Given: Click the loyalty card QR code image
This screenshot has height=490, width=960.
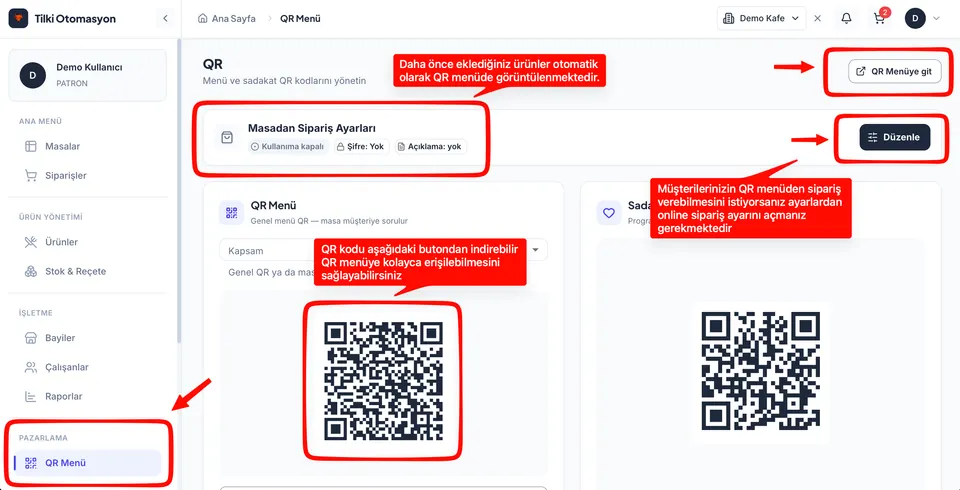Looking at the screenshot, I should point(760,371).
